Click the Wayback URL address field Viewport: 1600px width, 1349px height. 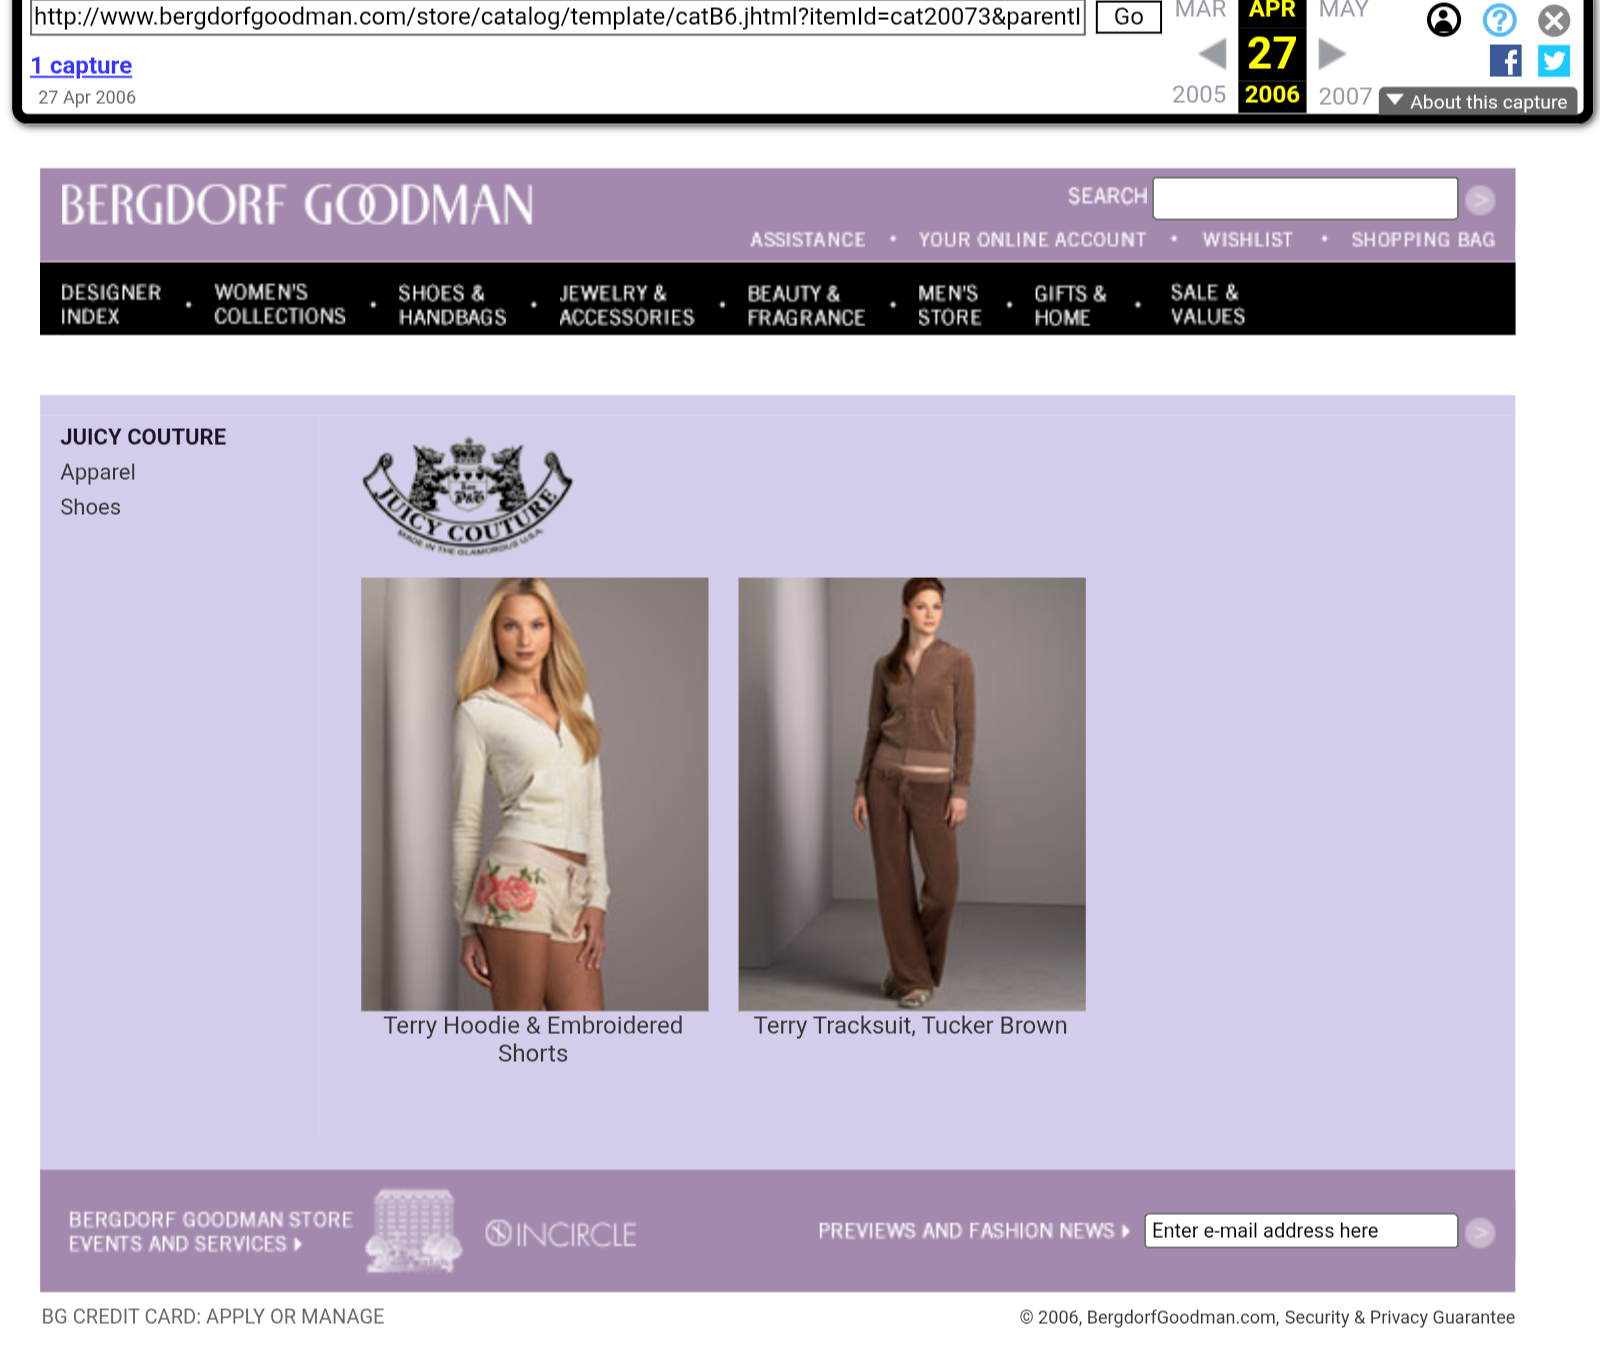[557, 16]
